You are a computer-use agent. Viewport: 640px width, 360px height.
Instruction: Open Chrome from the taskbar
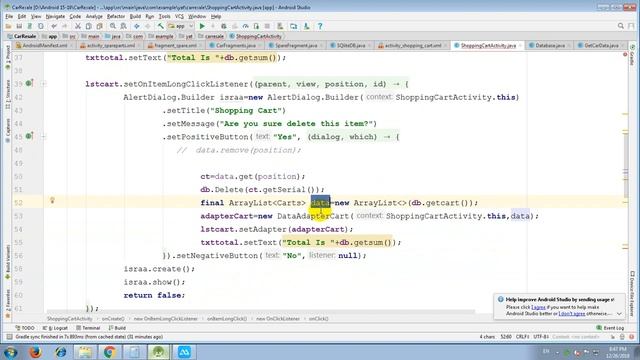[x=109, y=351]
